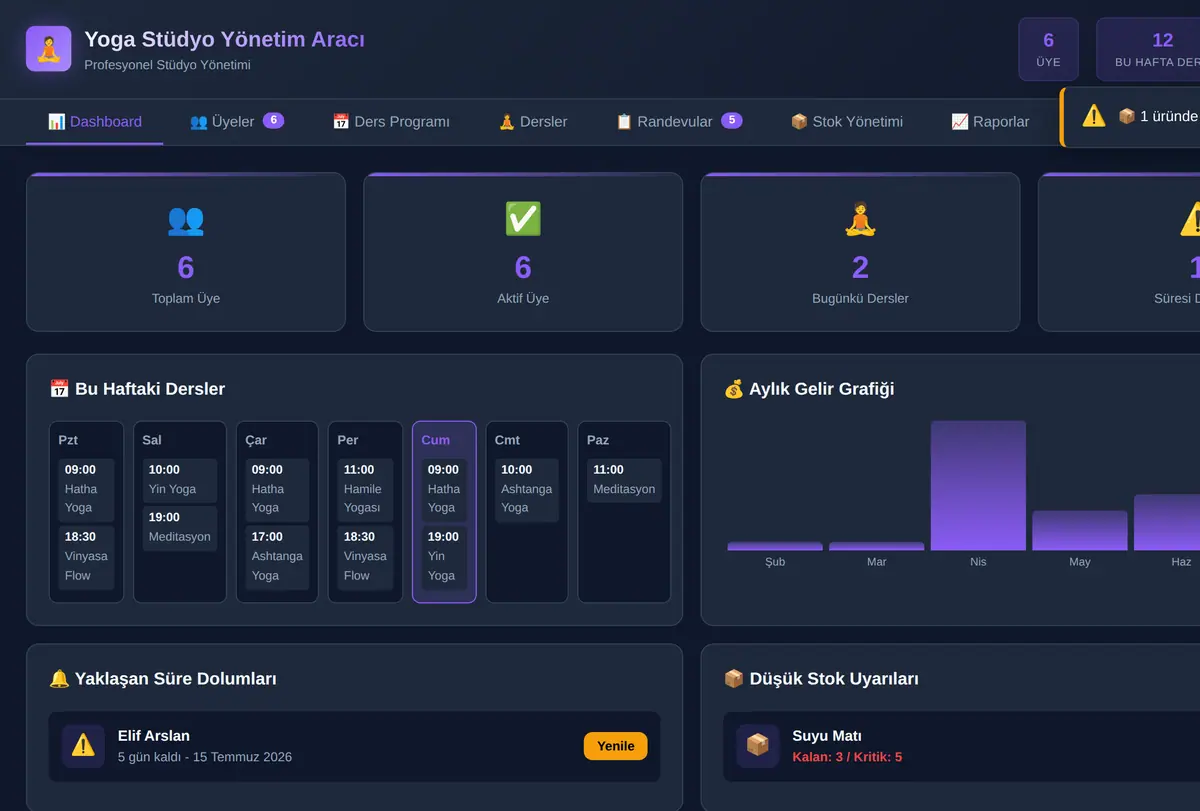Click the yoga studio logo icon
This screenshot has height=811, width=1200.
(49, 49)
